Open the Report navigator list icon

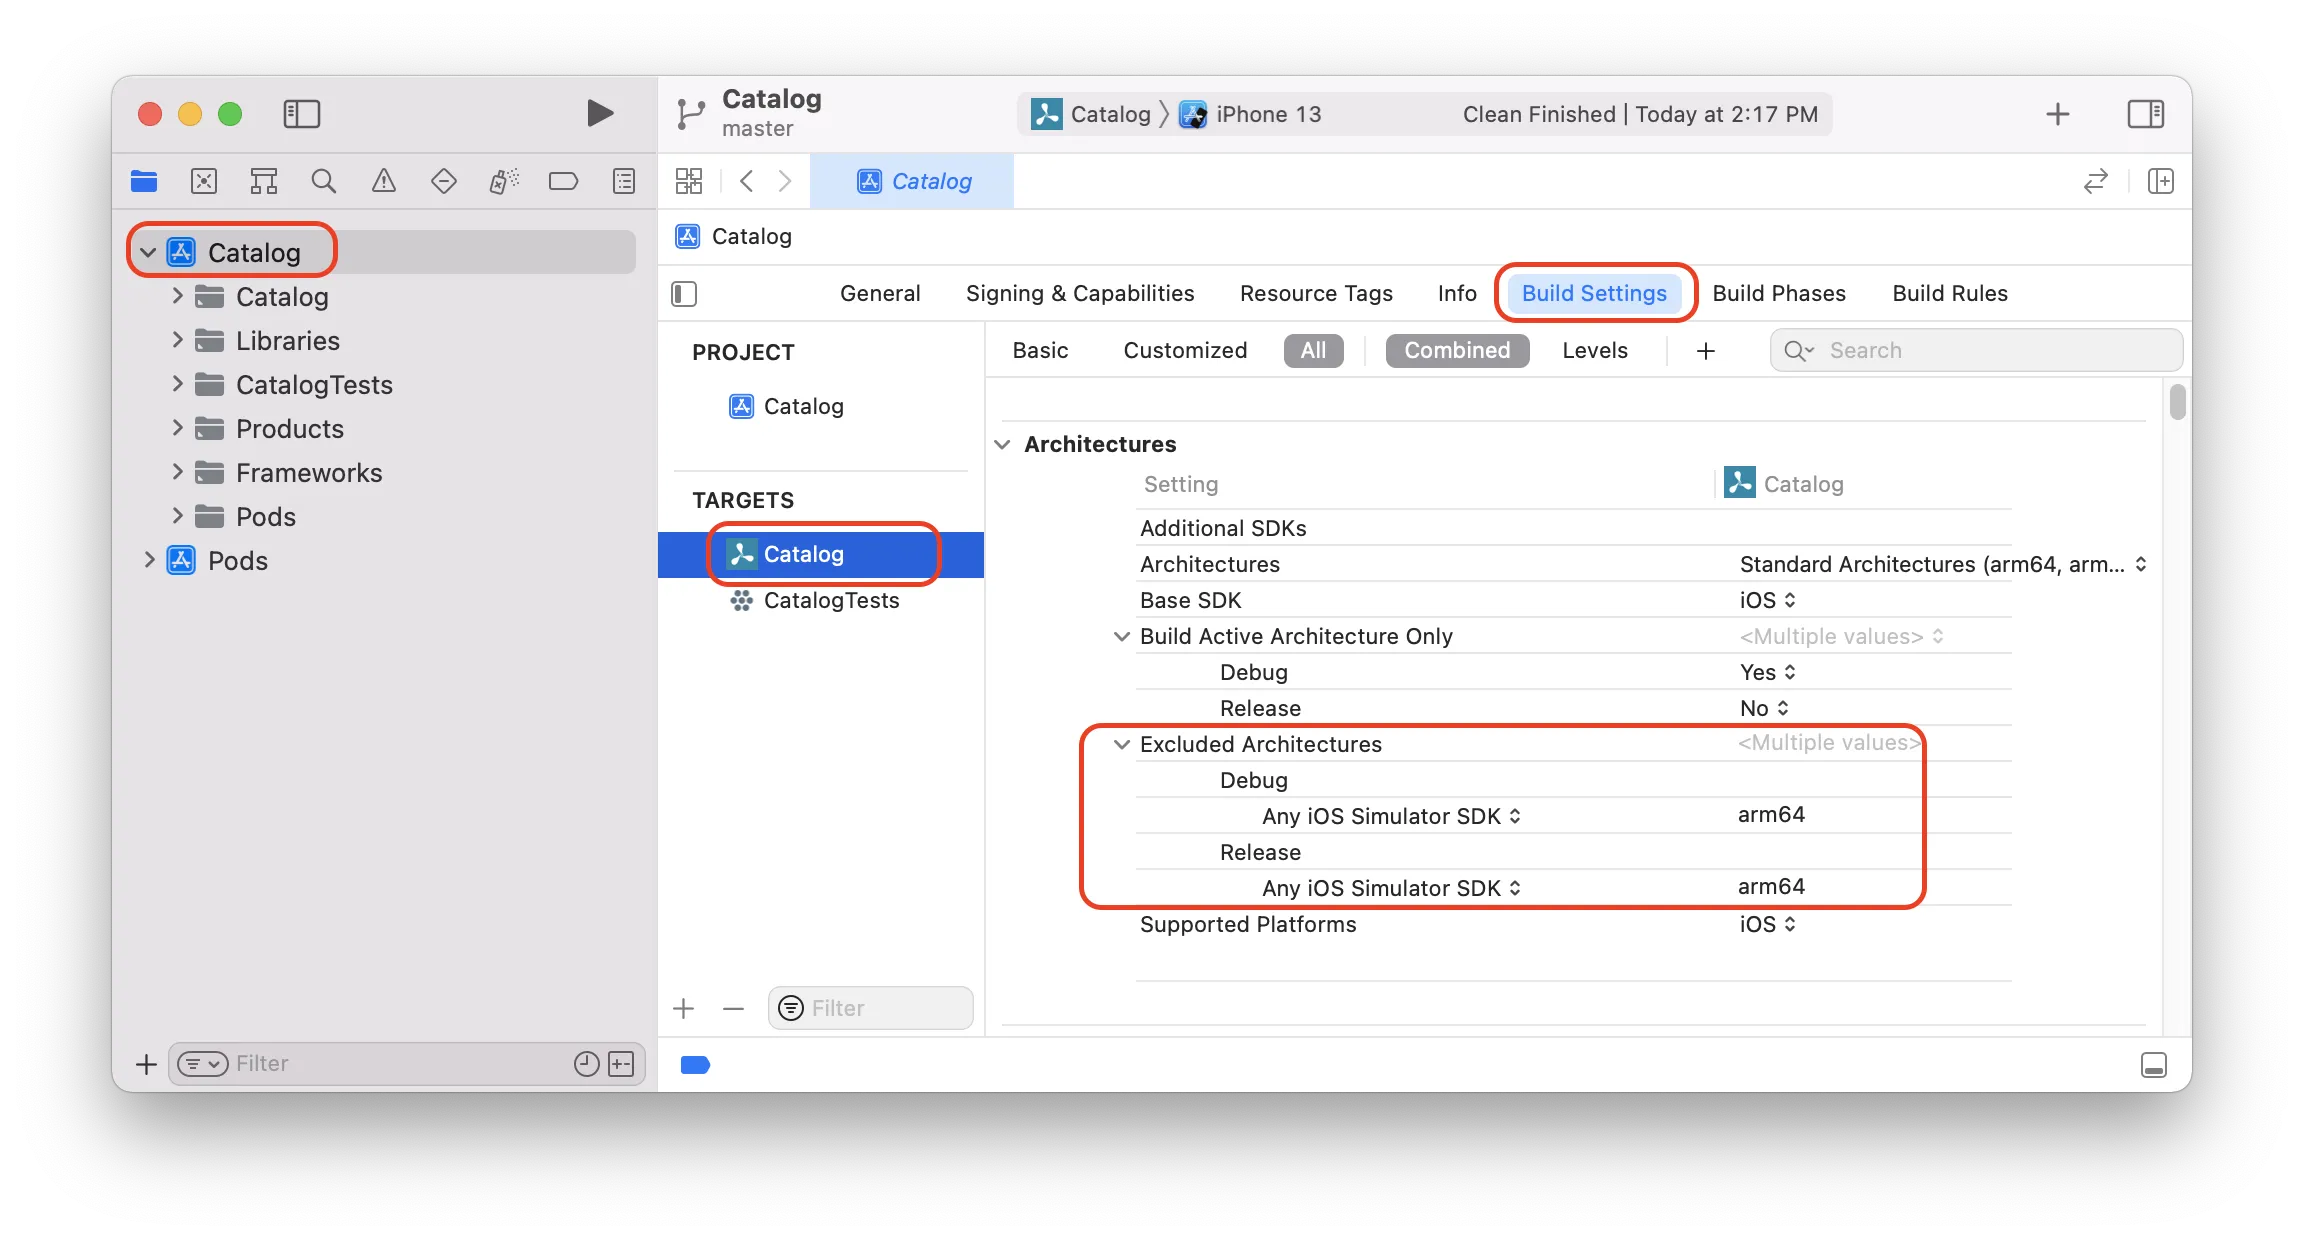point(623,181)
